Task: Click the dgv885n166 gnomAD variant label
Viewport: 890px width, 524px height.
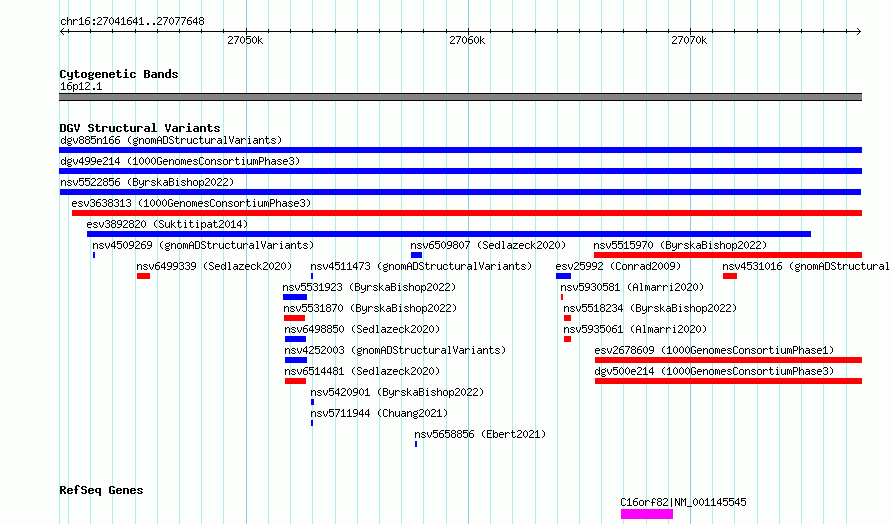Action: 171,140
